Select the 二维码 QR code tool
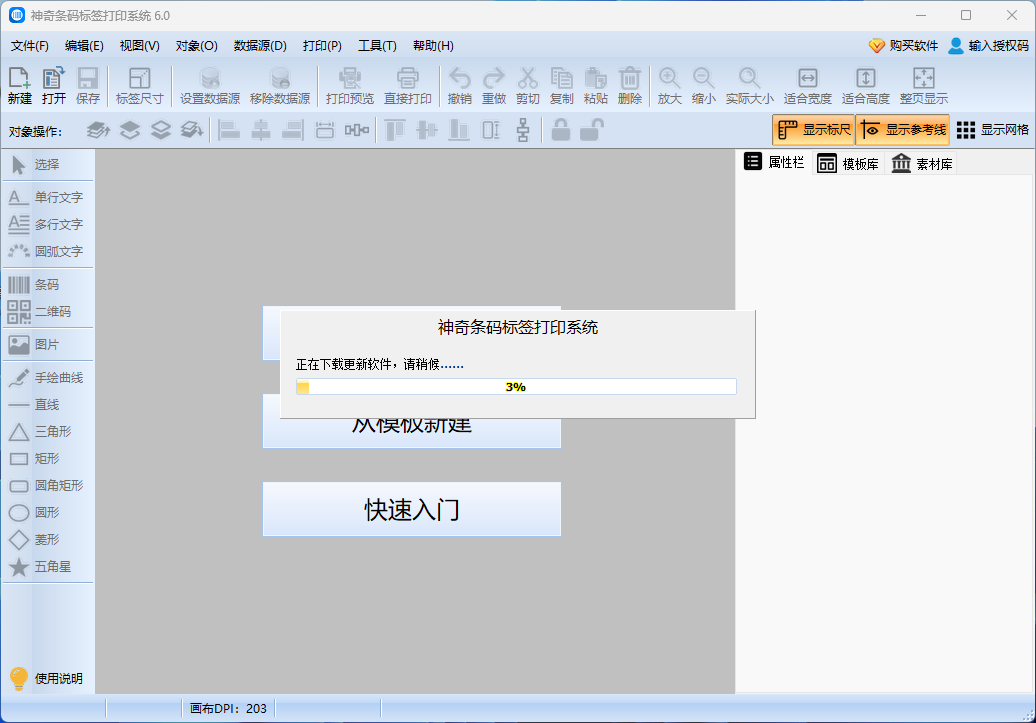Image resolution: width=1036 pixels, height=723 pixels. click(48, 311)
